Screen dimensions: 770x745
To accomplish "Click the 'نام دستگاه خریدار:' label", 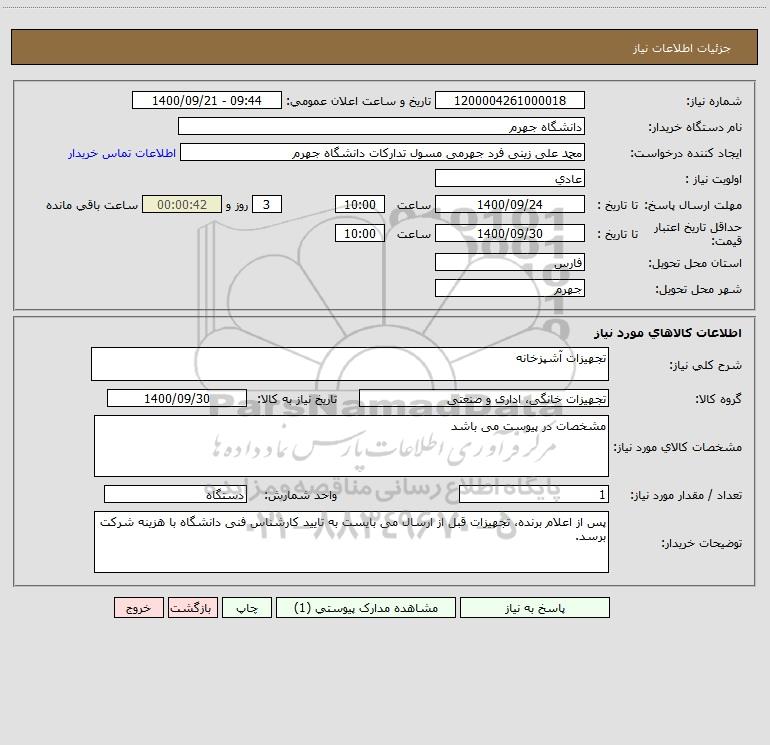I will (x=695, y=128).
